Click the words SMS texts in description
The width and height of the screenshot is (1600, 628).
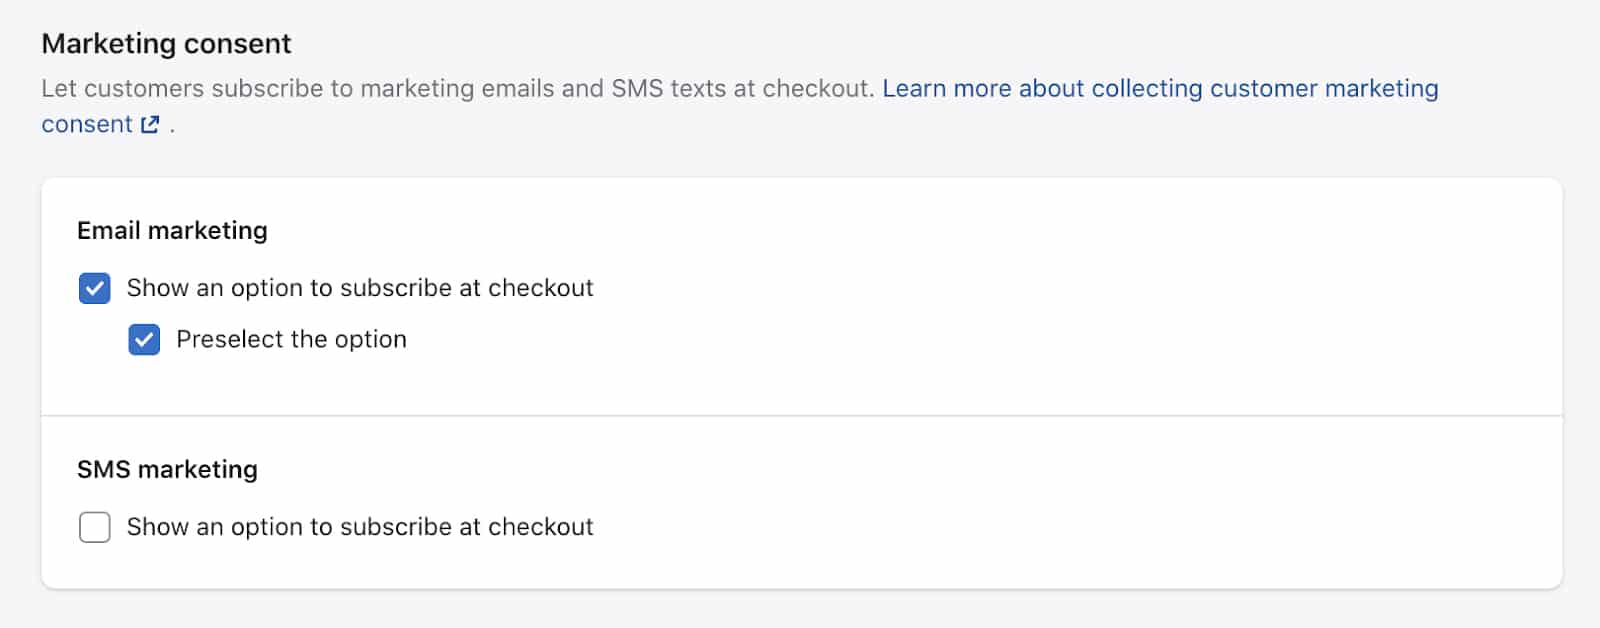pos(669,88)
